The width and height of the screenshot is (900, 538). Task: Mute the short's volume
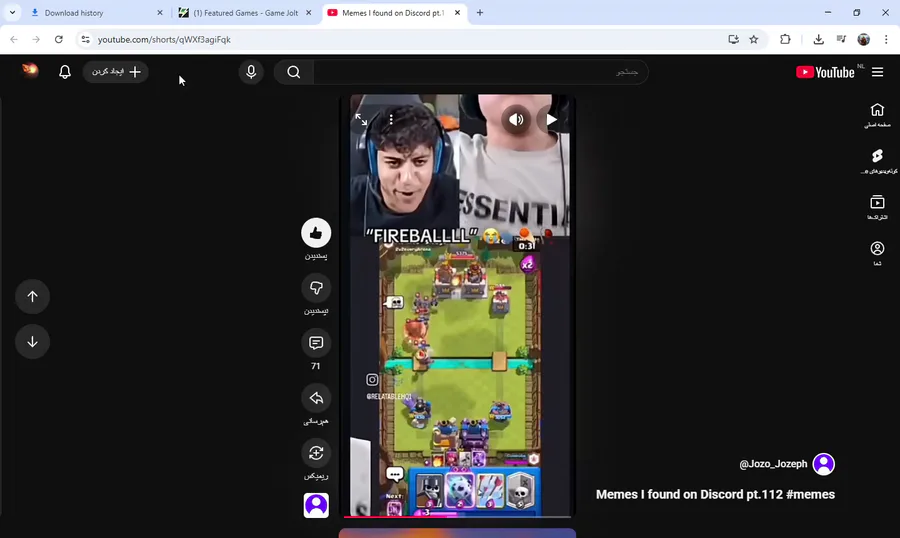point(516,119)
